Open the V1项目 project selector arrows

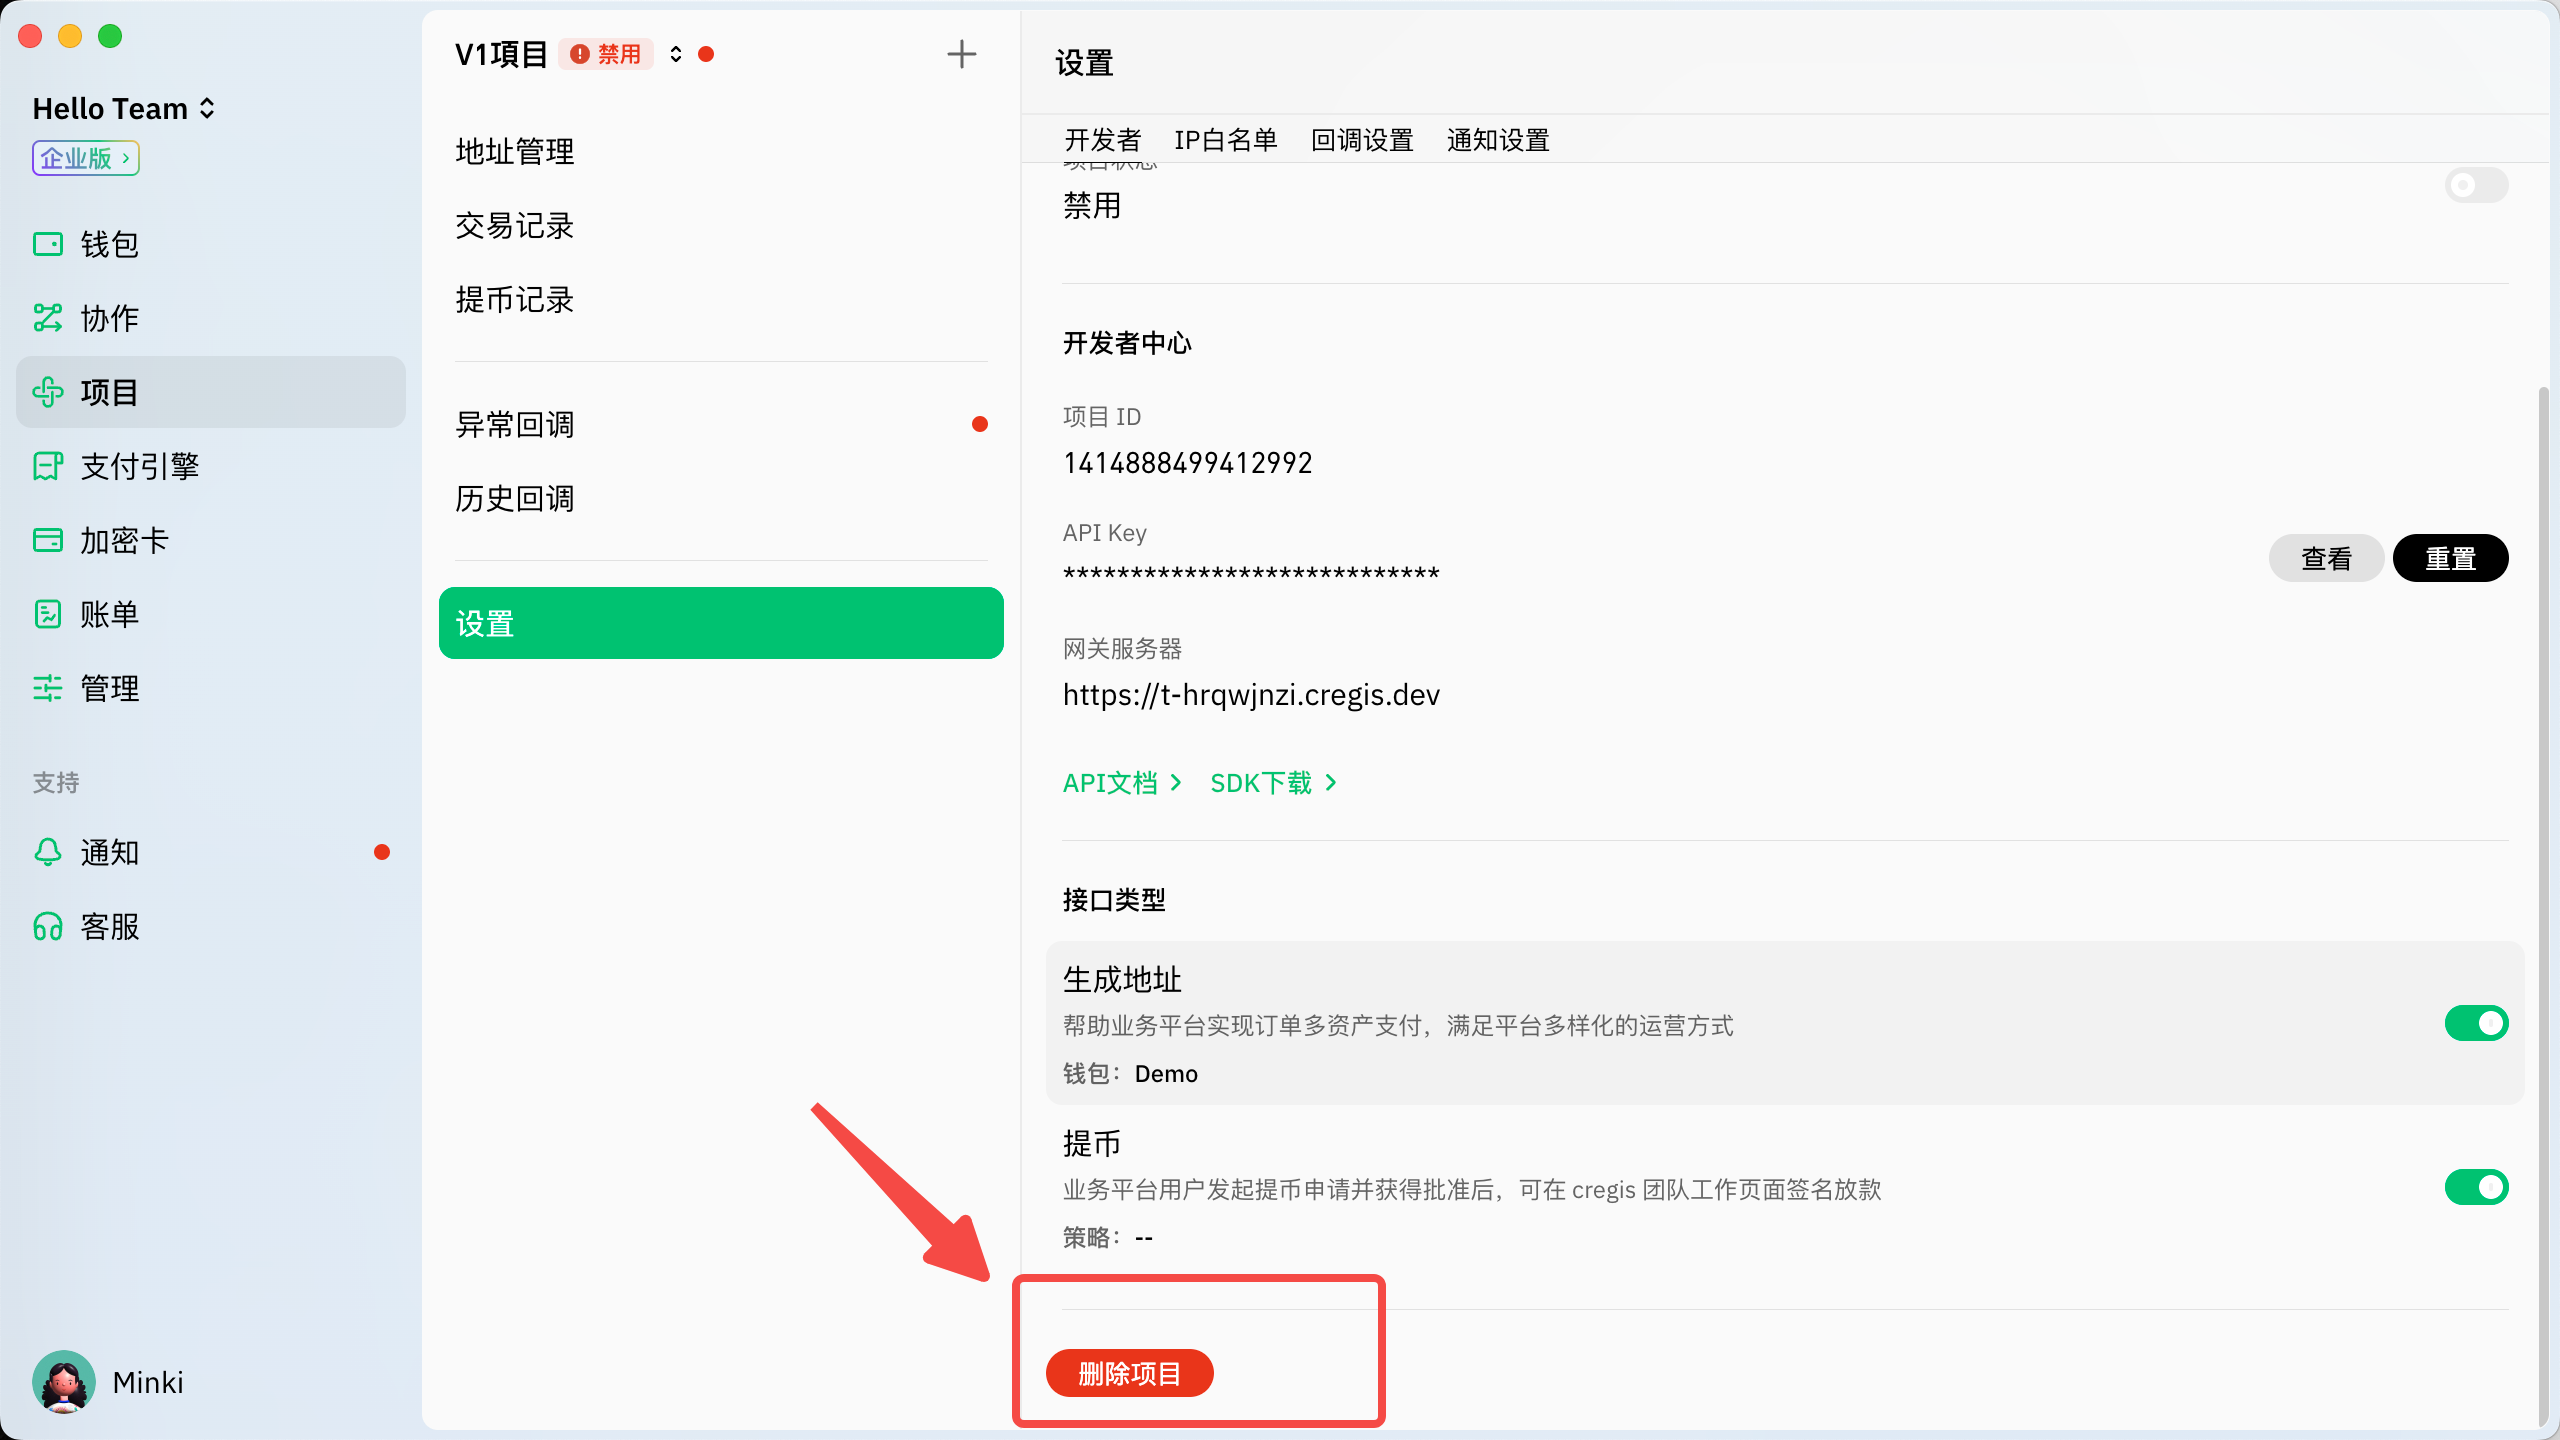(676, 54)
